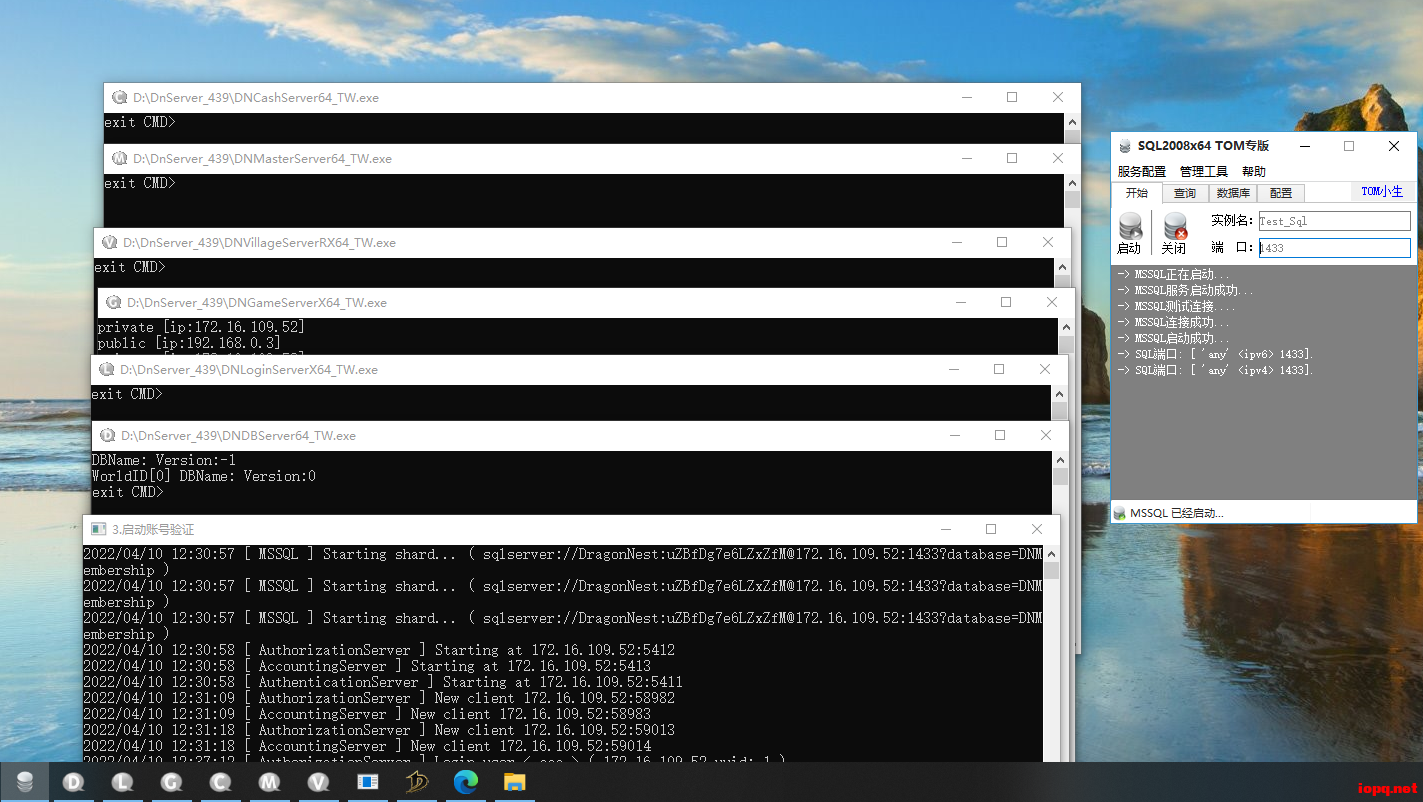Open File Explorer from taskbar

514,782
